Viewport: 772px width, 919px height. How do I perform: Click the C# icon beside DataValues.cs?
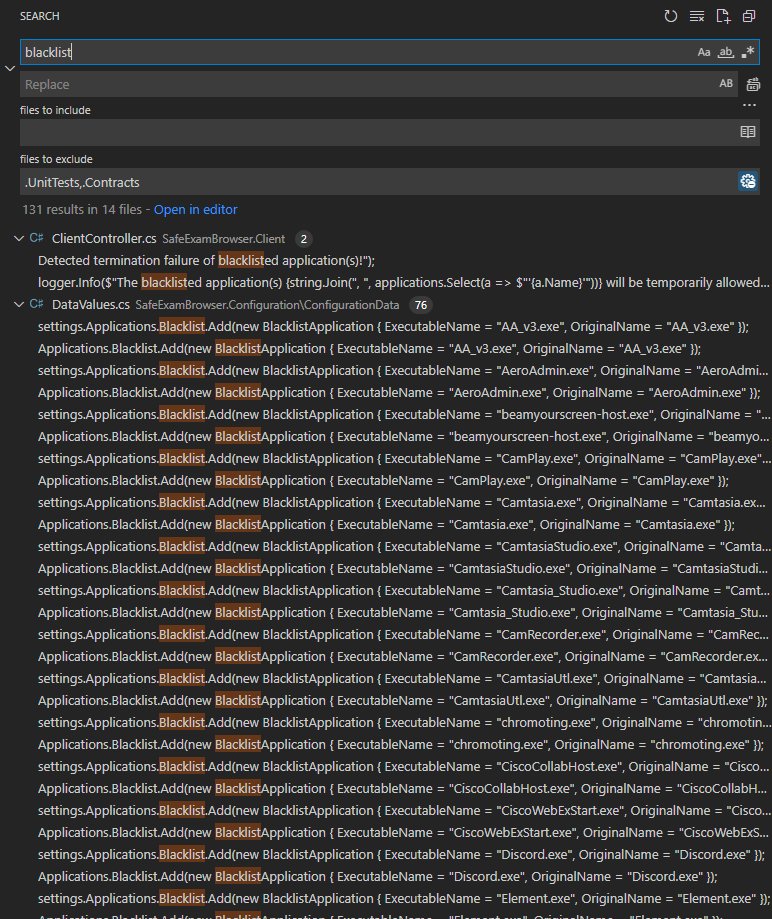(36, 304)
